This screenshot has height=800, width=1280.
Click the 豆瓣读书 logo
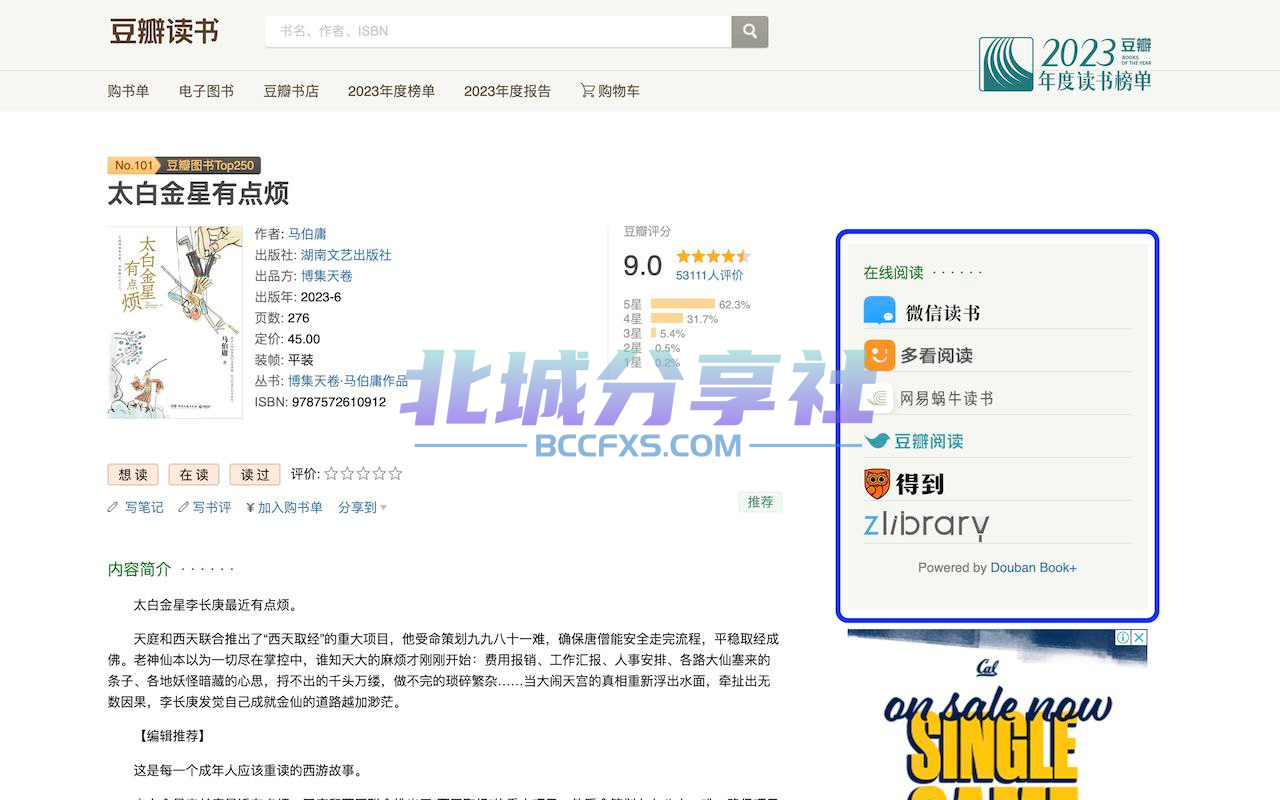pyautogui.click(x=164, y=31)
